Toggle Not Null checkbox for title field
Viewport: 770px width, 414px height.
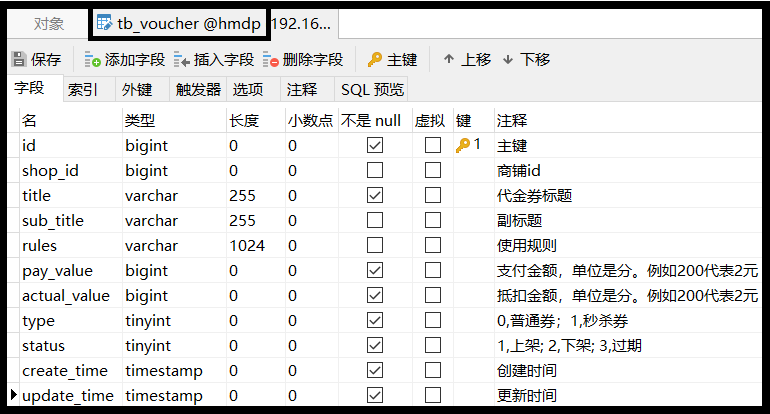coord(375,195)
